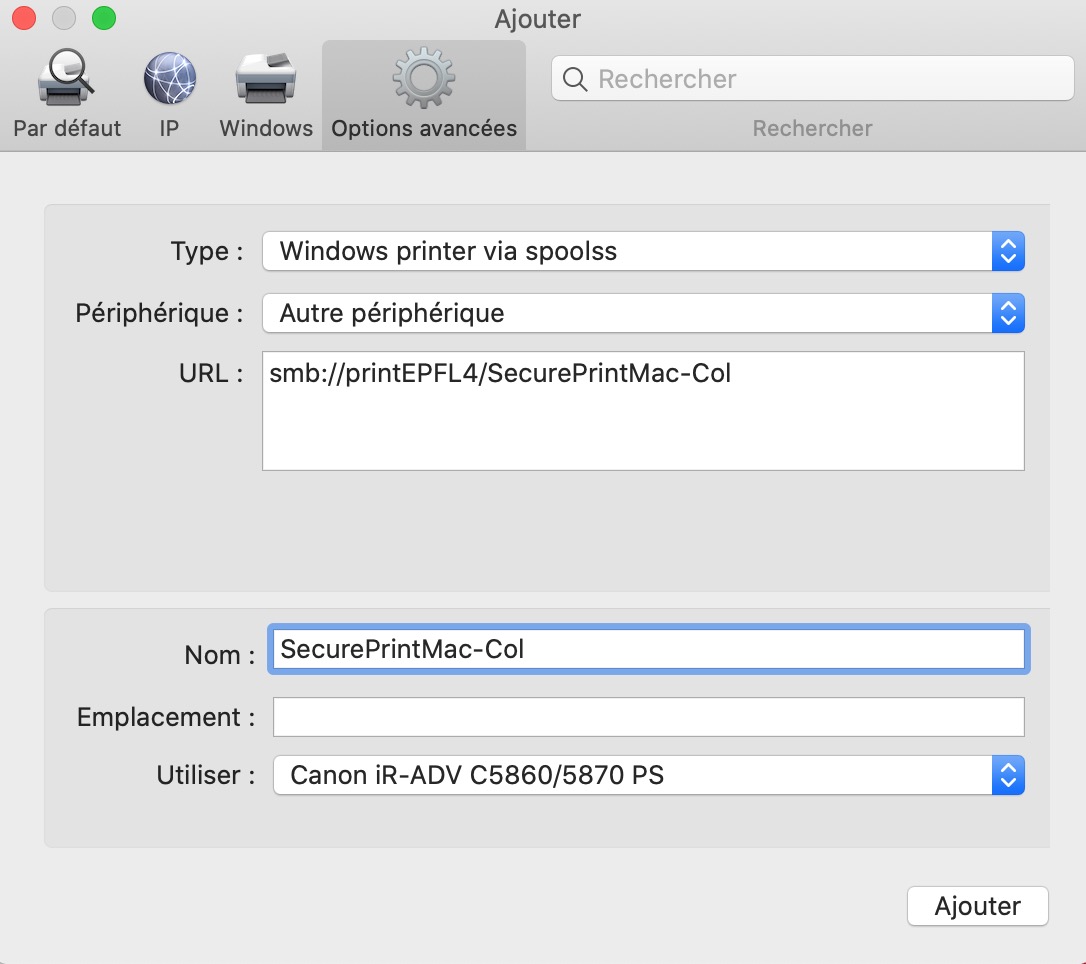Click the Options avancées tab label
This screenshot has height=964, width=1086.
[x=424, y=129]
